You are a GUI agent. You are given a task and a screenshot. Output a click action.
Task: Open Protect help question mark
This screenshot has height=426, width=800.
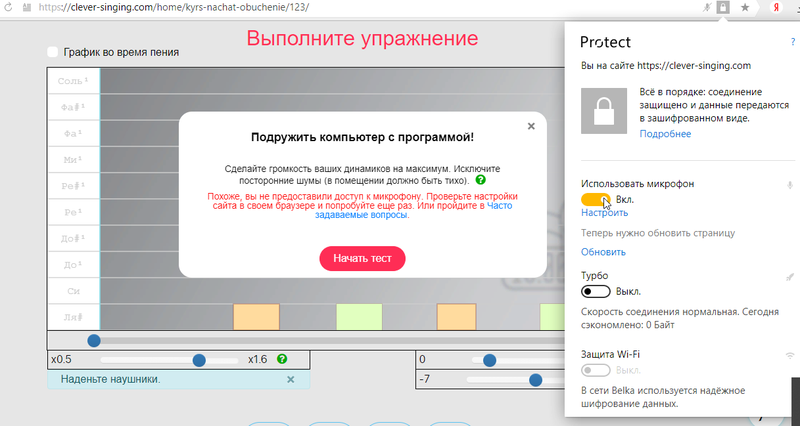click(793, 42)
